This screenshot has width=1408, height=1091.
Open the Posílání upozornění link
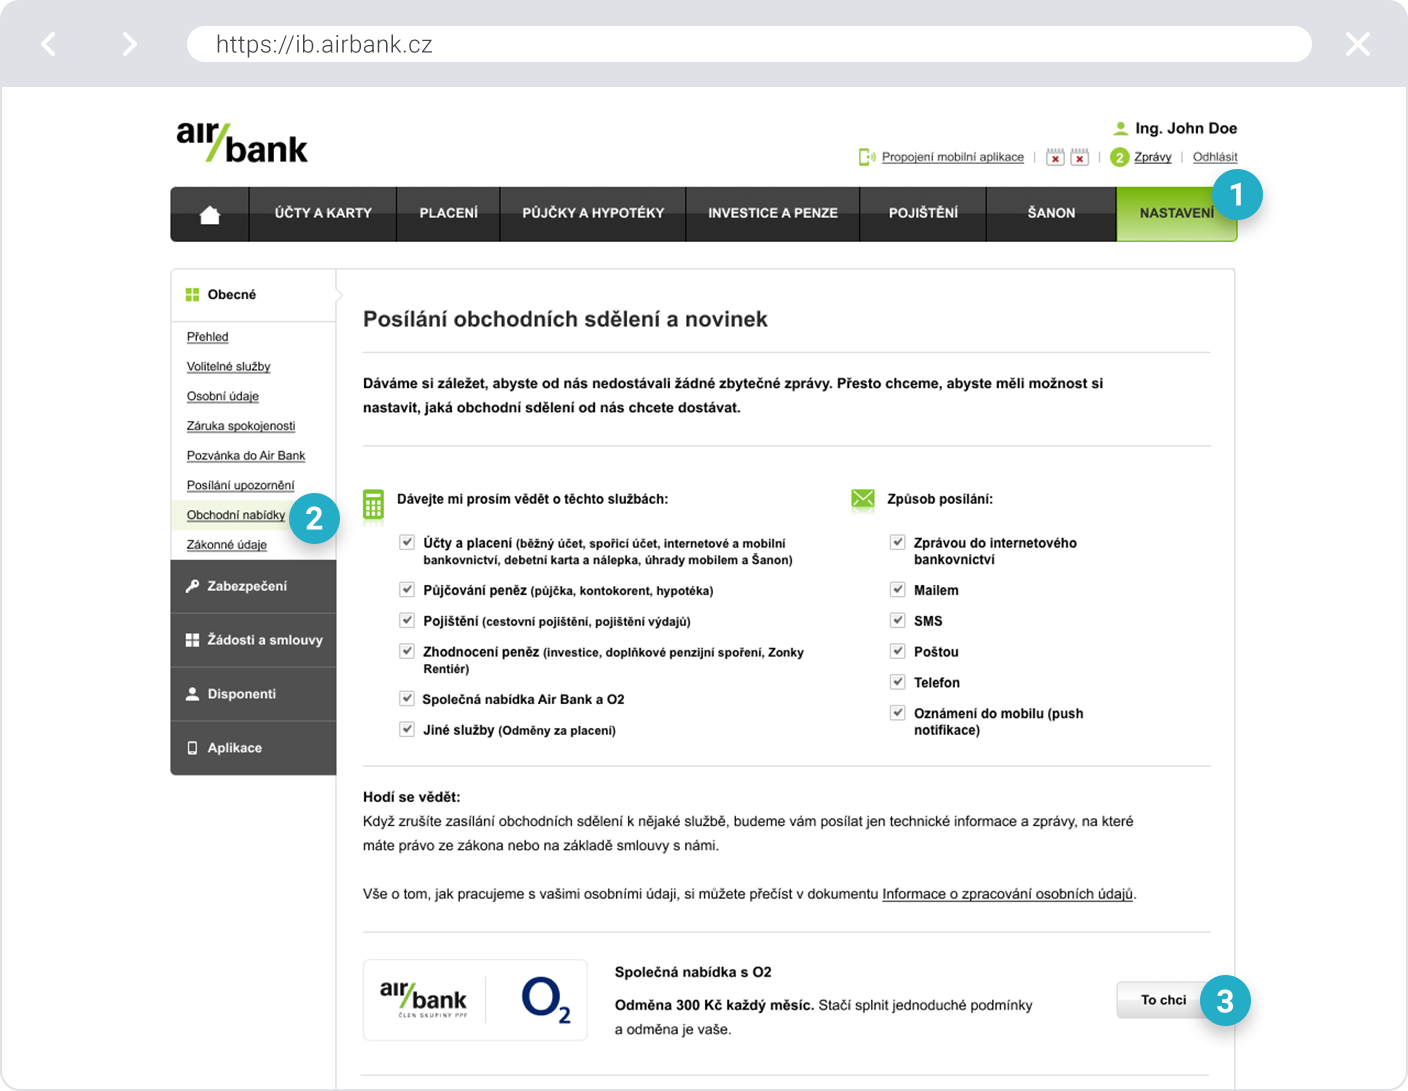[241, 486]
